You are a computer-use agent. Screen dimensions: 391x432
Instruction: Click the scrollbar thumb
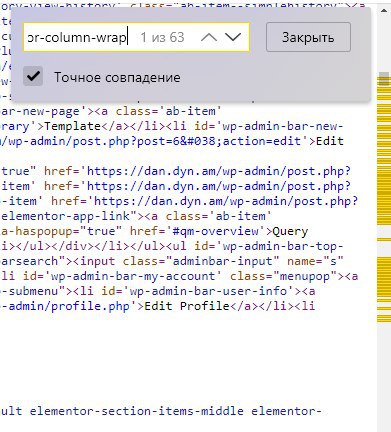[x=384, y=79]
